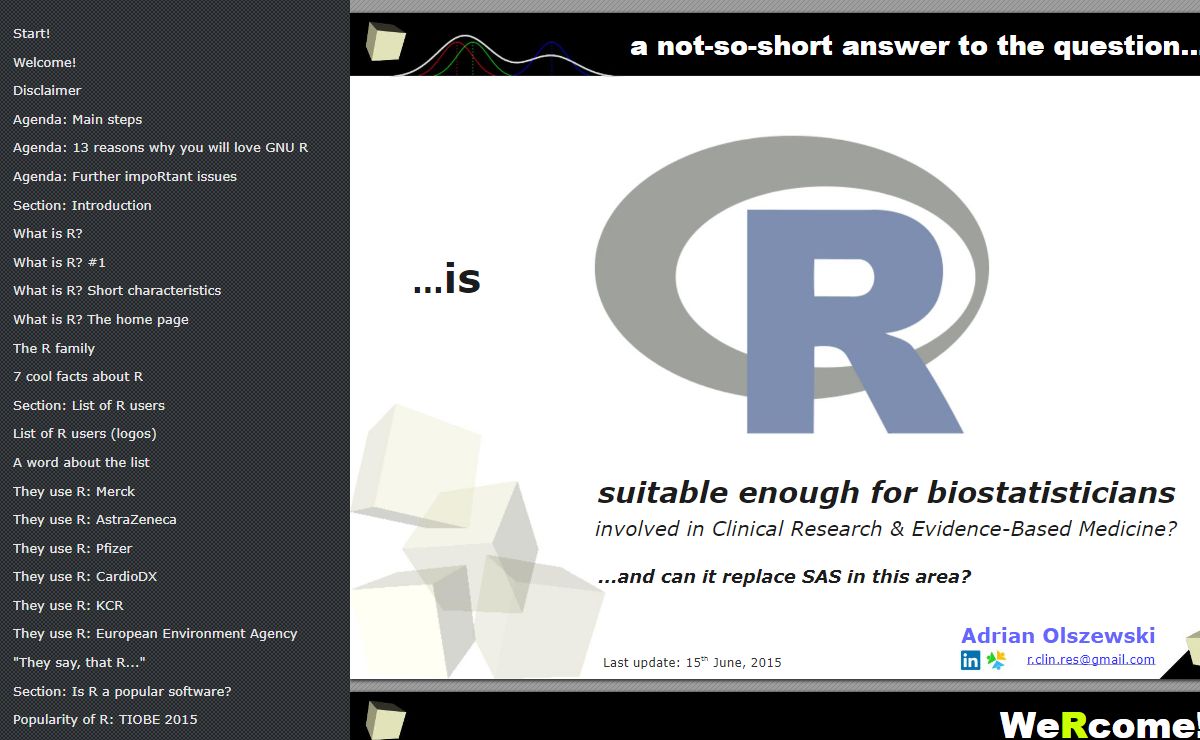Jump to the Disclaimer slide
The height and width of the screenshot is (740, 1200).
(x=47, y=90)
